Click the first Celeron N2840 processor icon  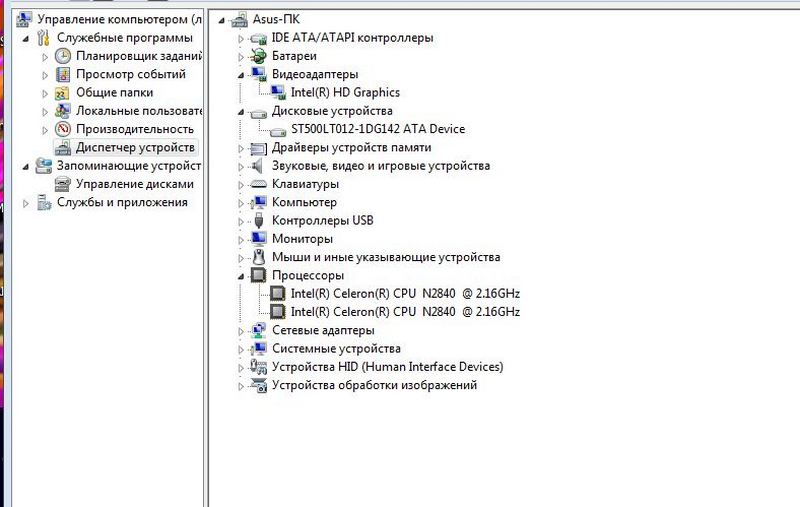[278, 293]
